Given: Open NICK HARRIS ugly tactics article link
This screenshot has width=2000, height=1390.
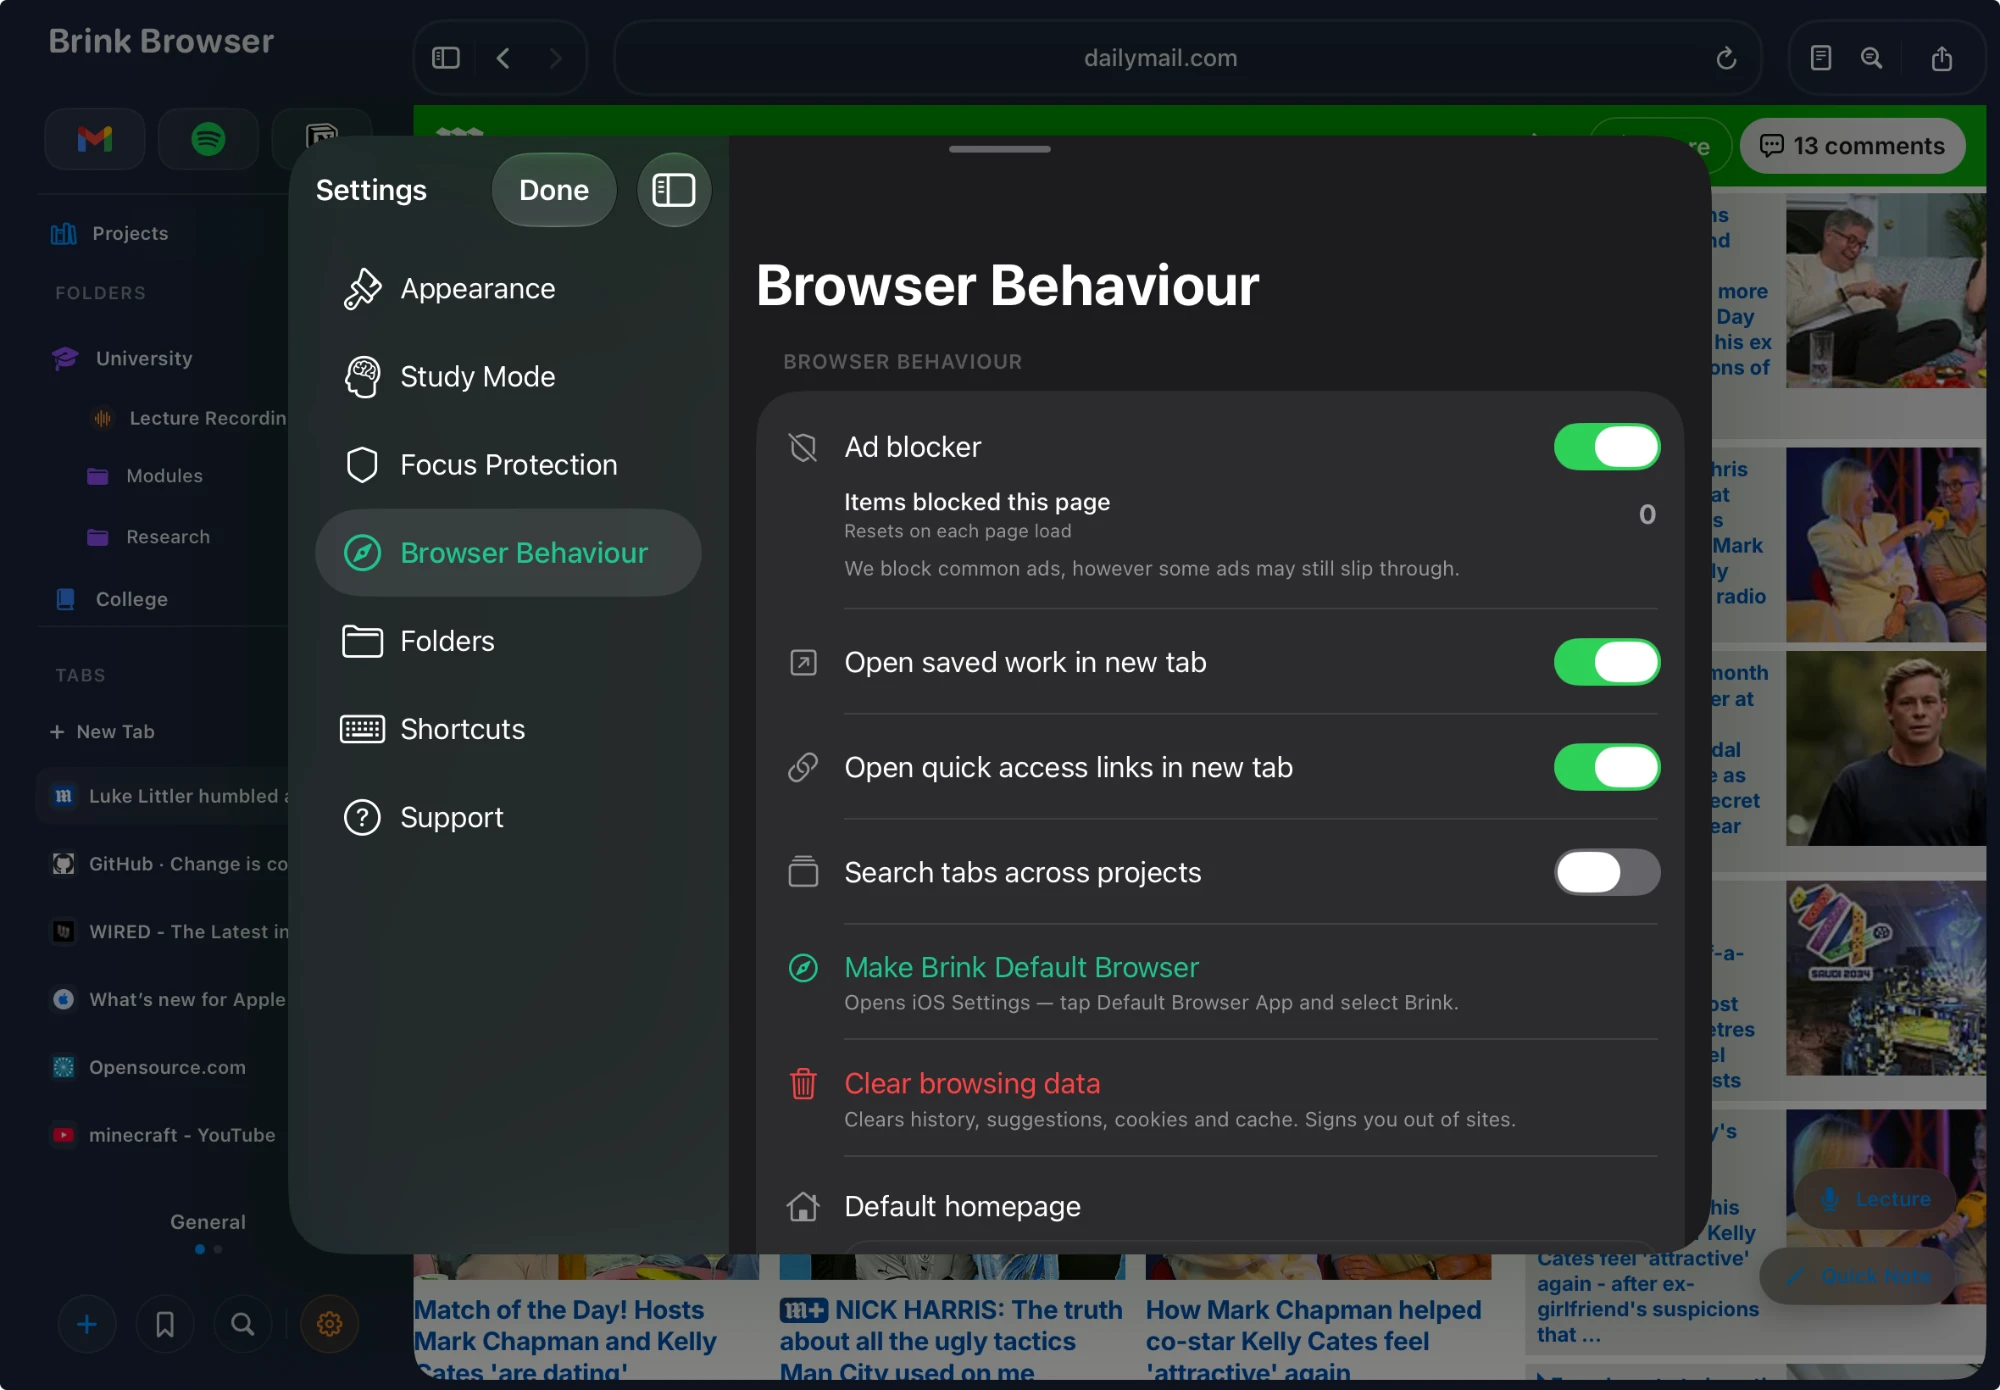Looking at the screenshot, I should (951, 1338).
